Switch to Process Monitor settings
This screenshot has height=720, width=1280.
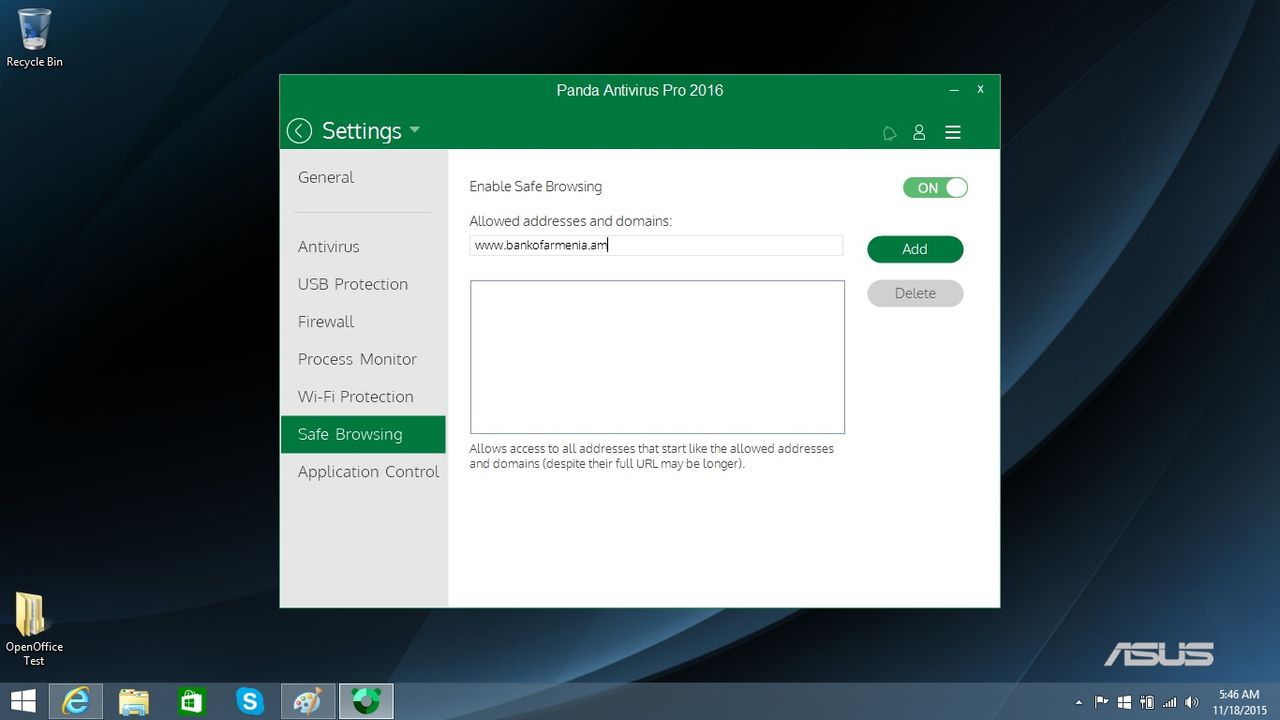point(357,359)
